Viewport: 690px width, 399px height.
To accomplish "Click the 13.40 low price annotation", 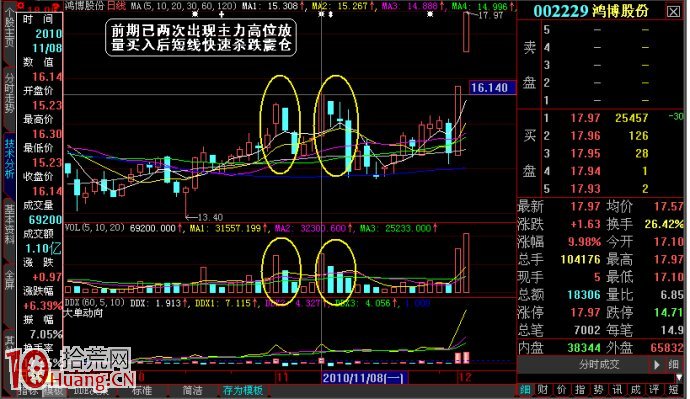I will tap(210, 217).
